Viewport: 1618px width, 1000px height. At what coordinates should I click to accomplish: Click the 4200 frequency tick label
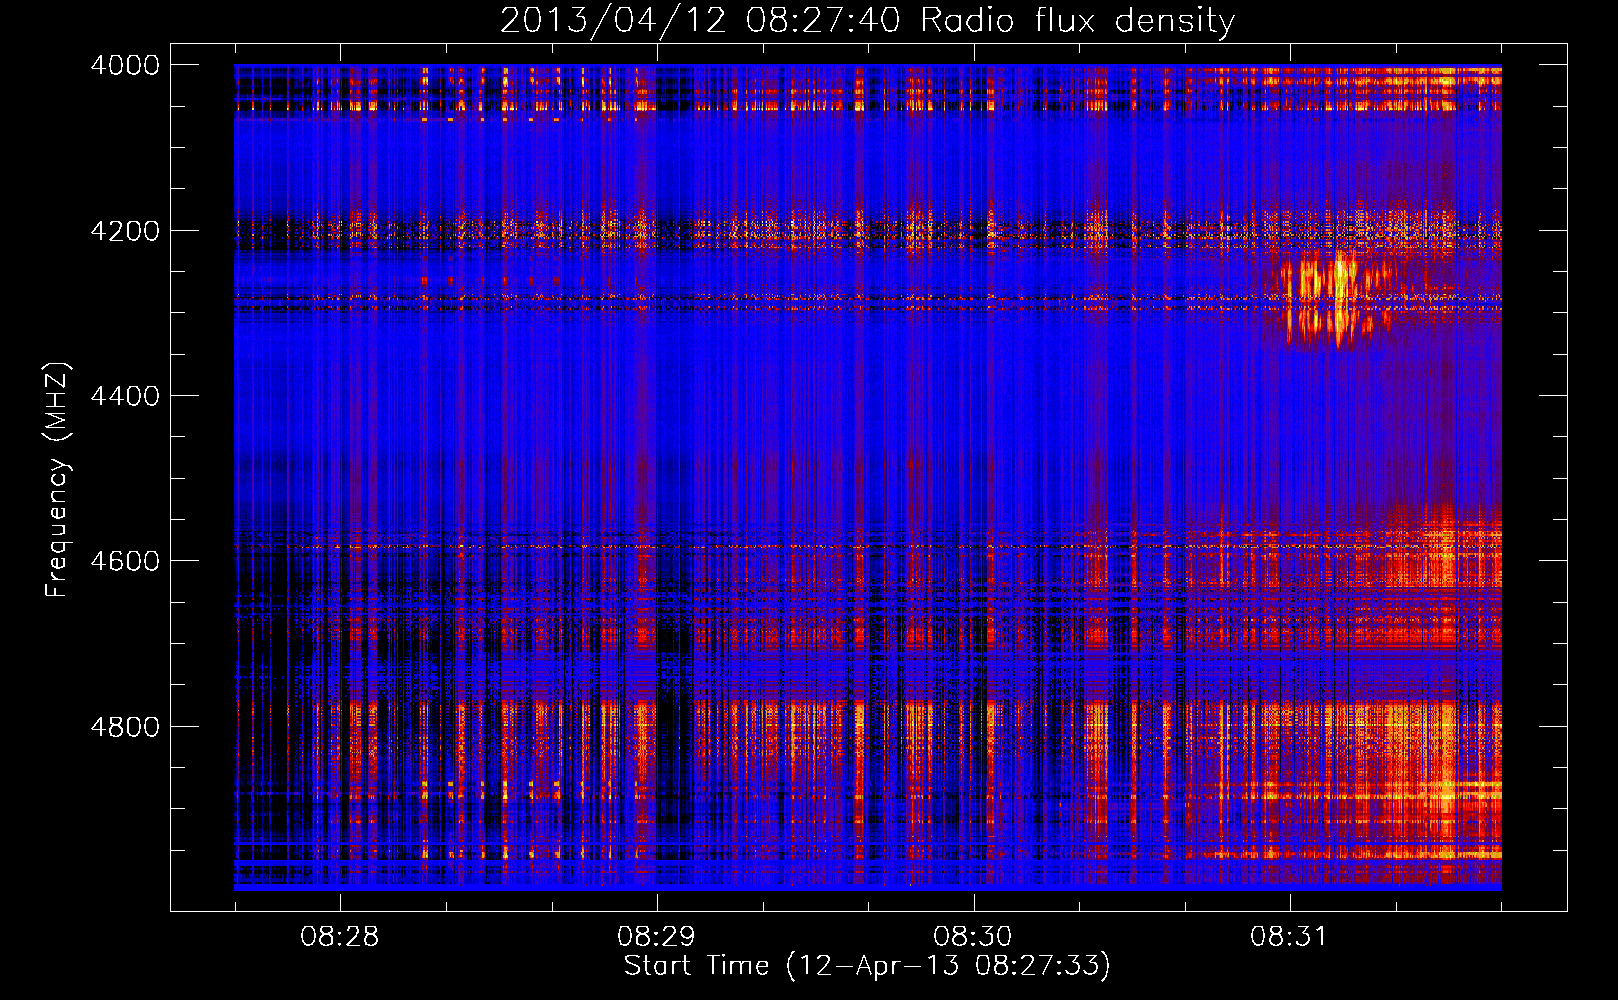point(125,231)
